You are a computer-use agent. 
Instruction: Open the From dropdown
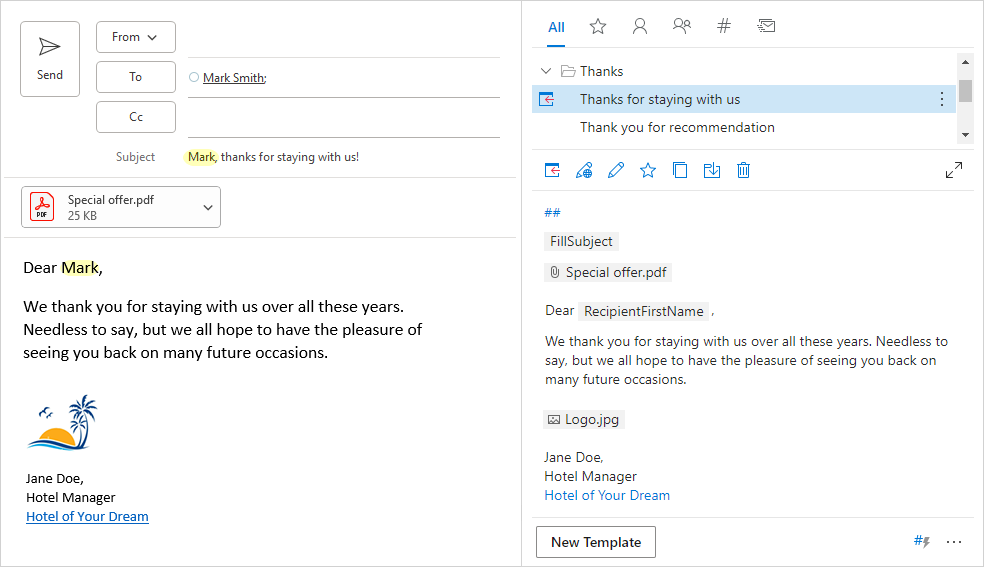[x=136, y=37]
